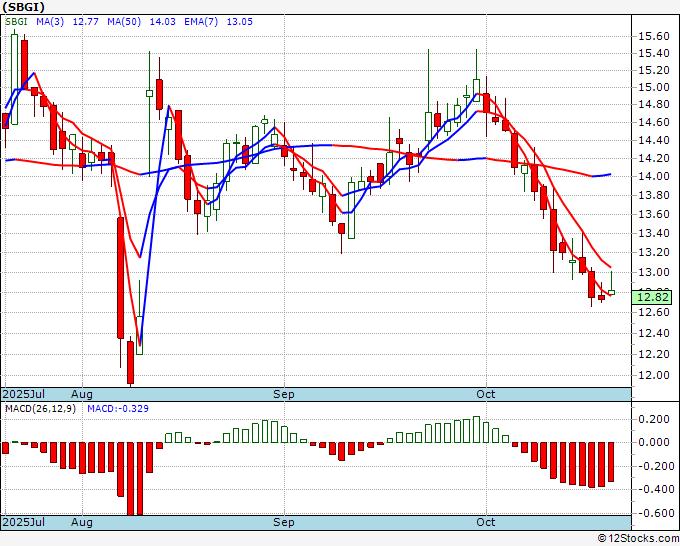The image size is (680, 546).
Task: Click 2025Jul on the price chart axis
Action: coord(23,394)
